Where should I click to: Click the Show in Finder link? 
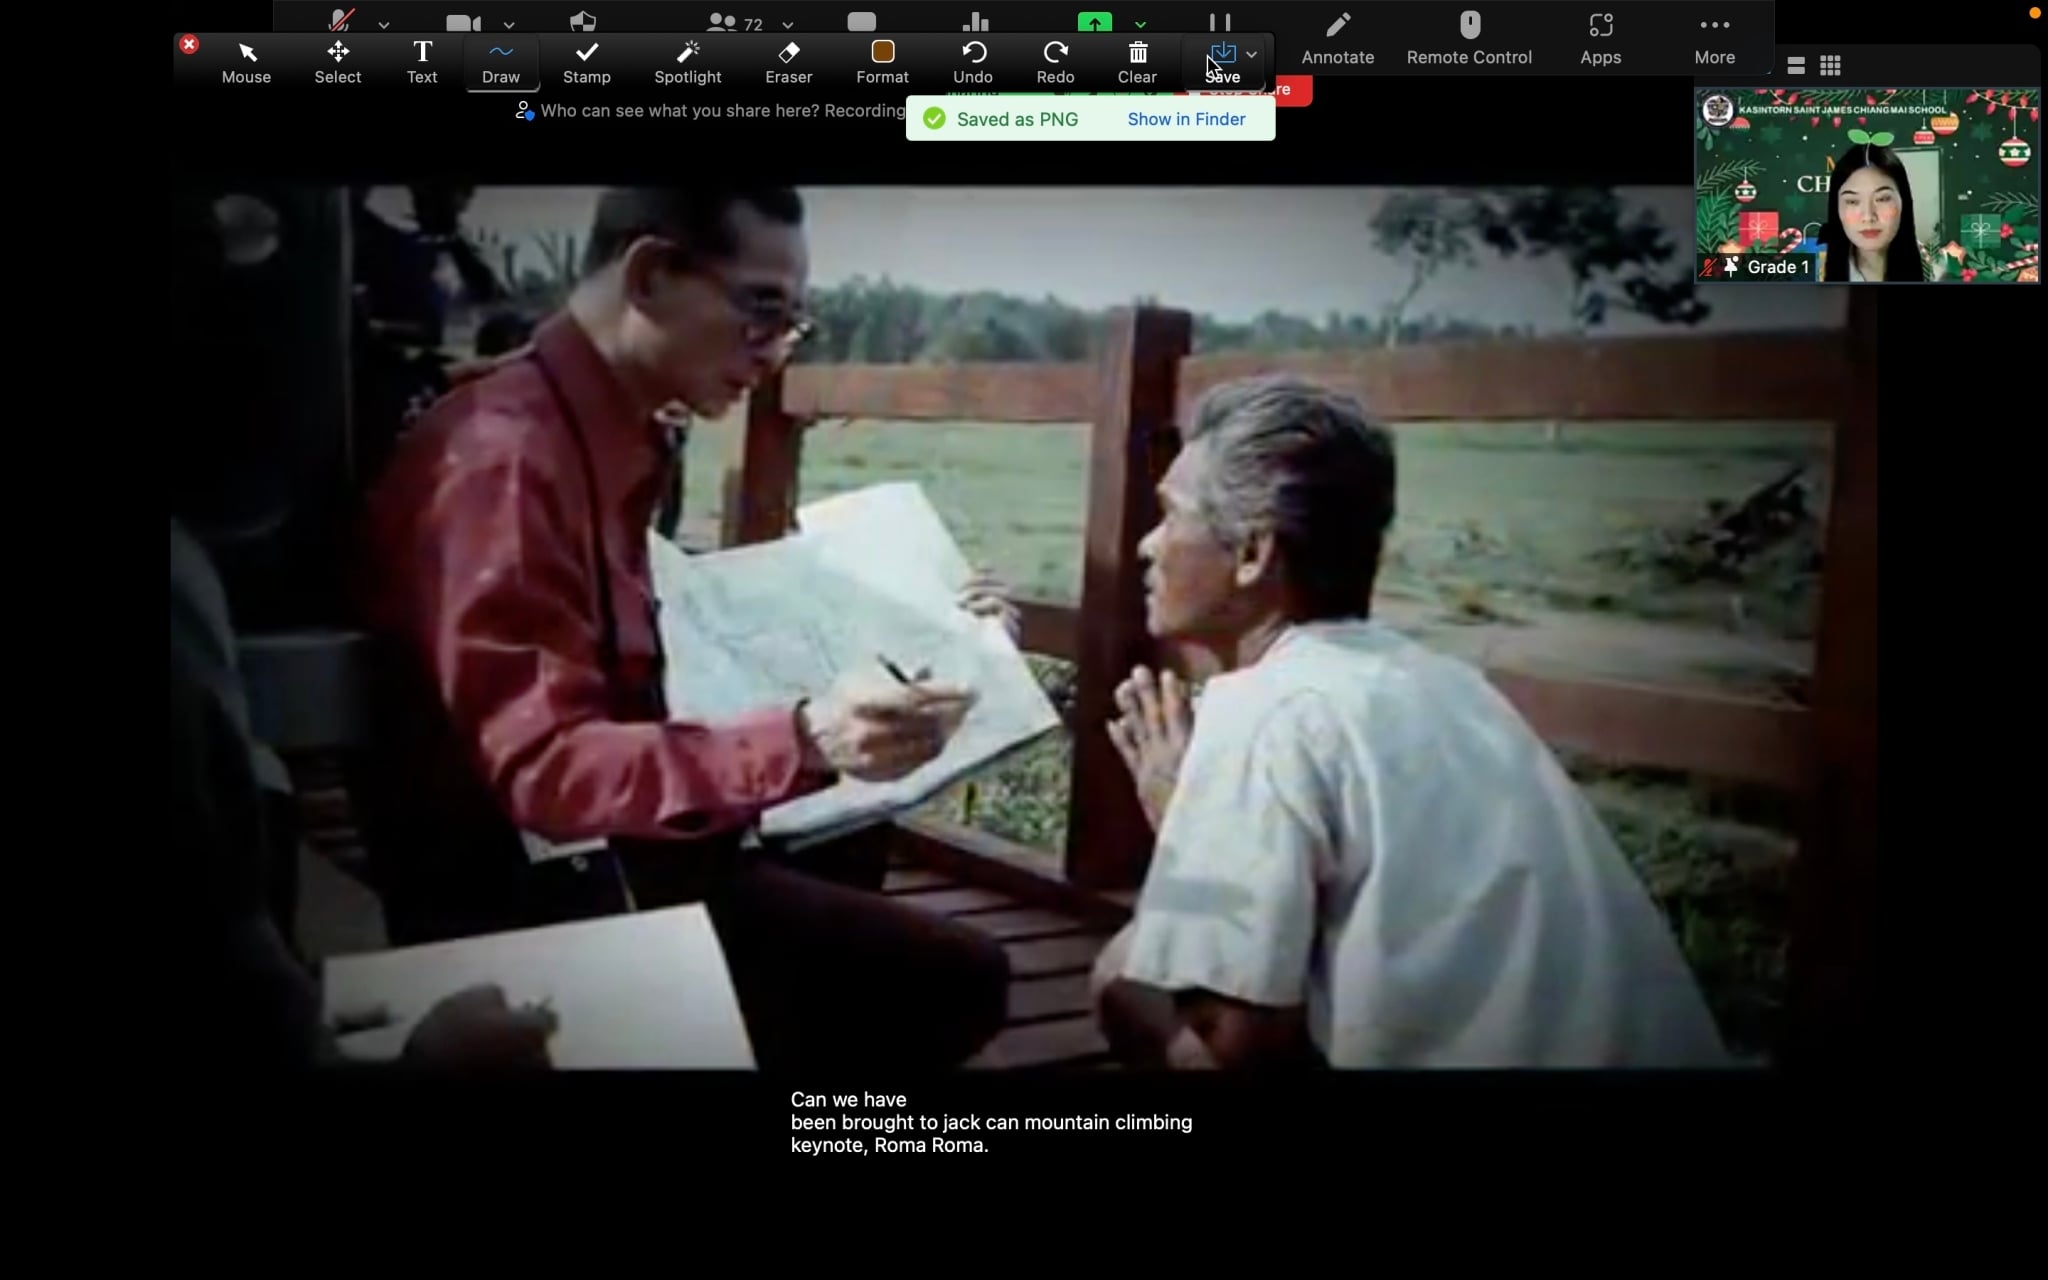pyautogui.click(x=1186, y=119)
